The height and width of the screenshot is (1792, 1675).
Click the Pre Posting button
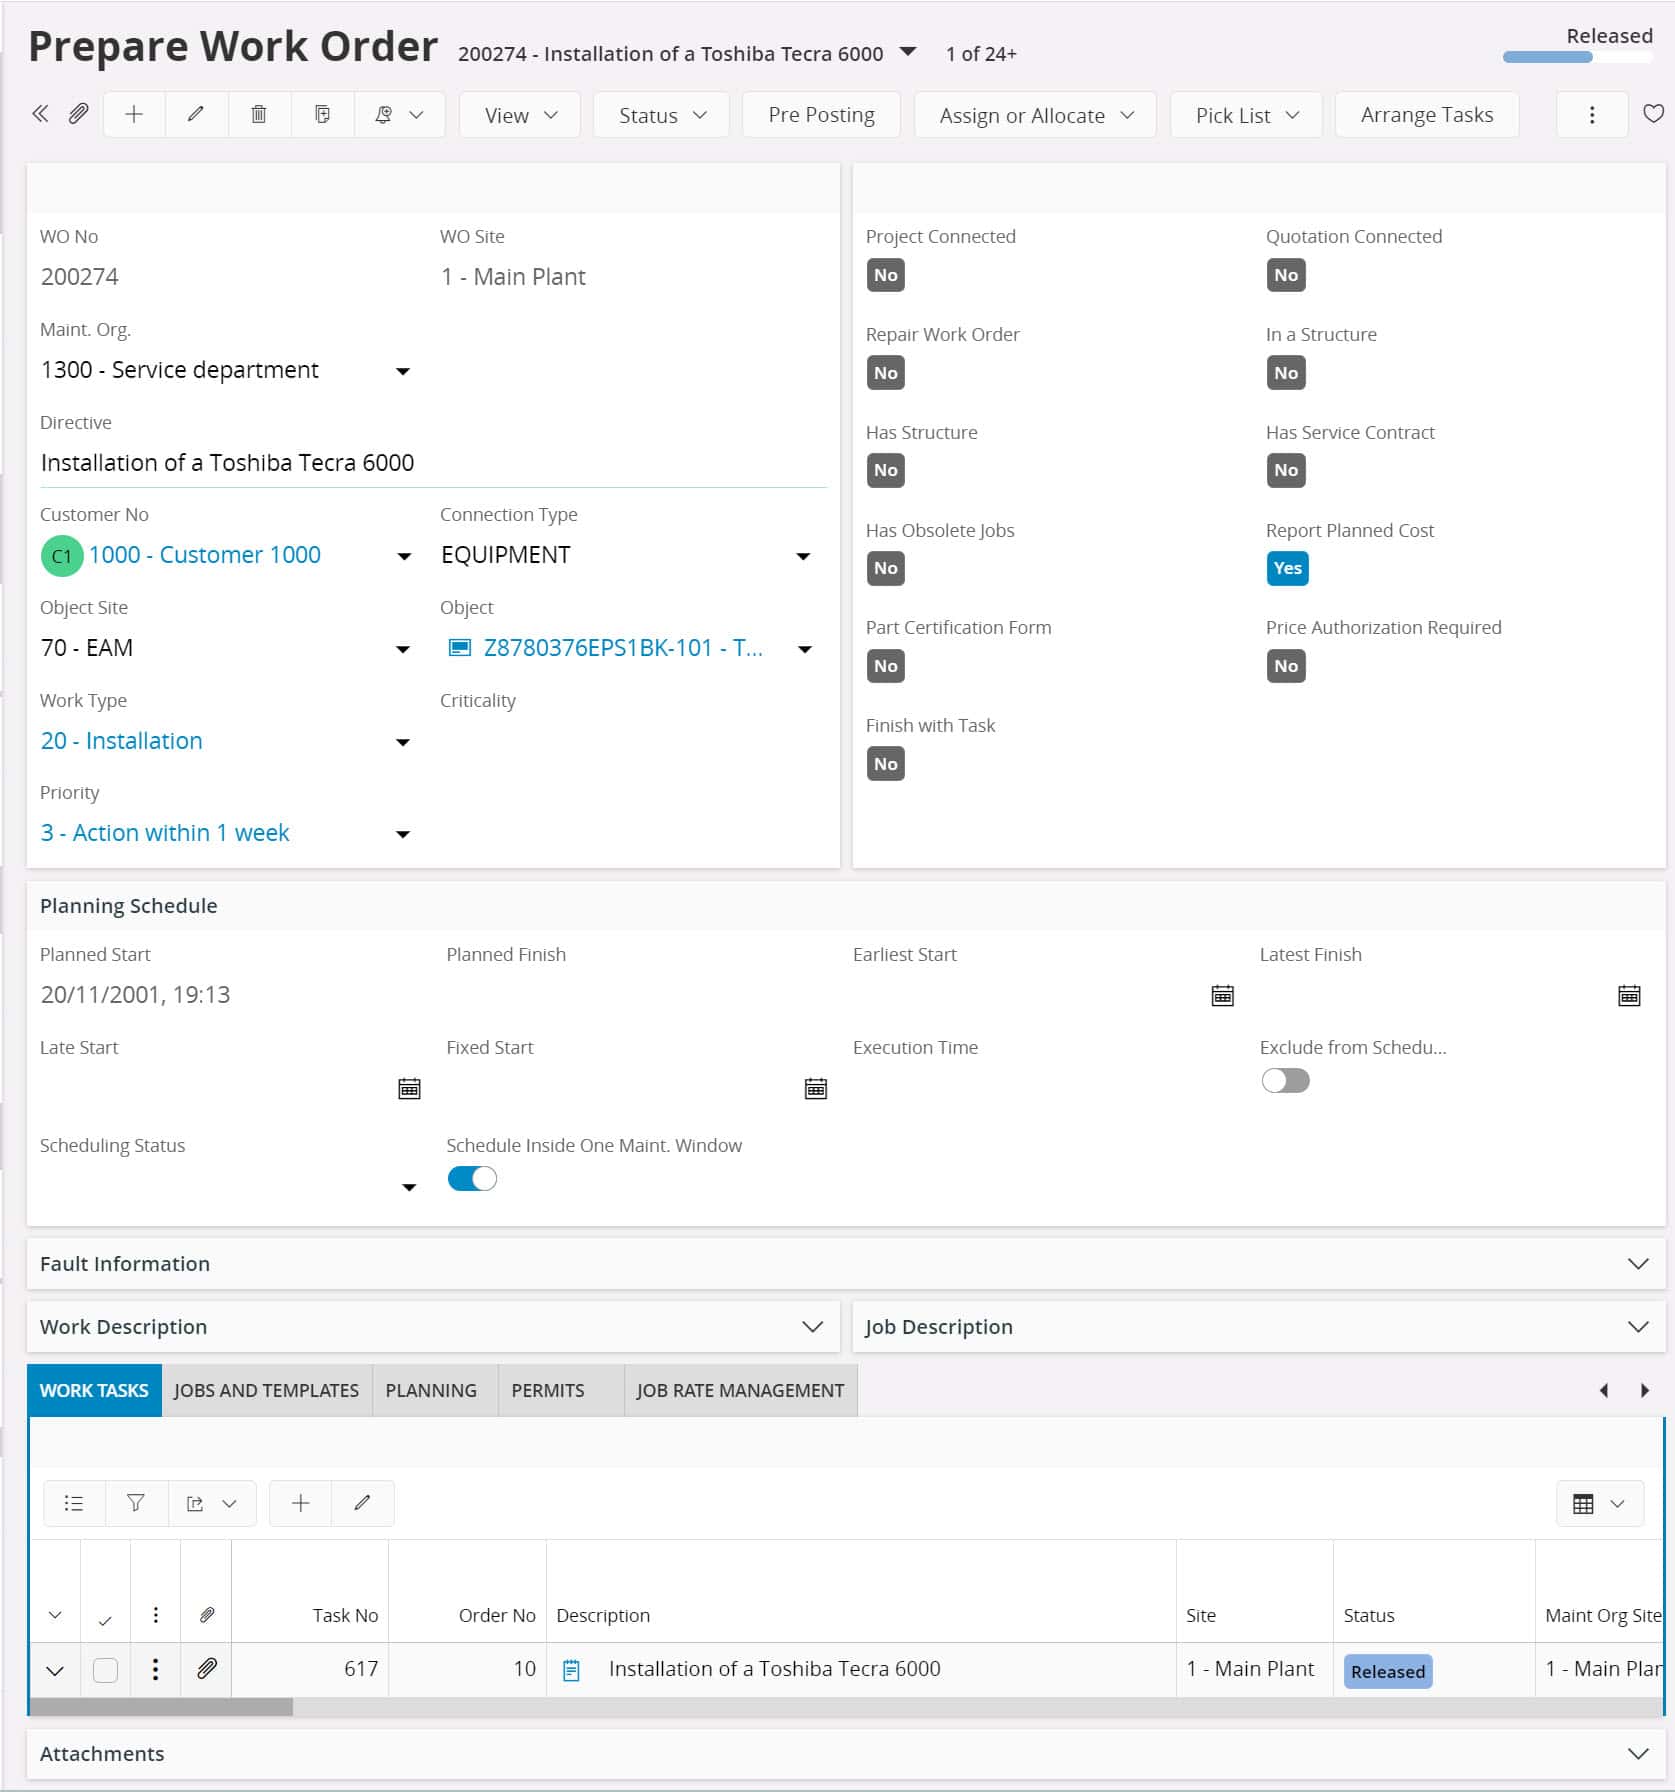pyautogui.click(x=821, y=115)
